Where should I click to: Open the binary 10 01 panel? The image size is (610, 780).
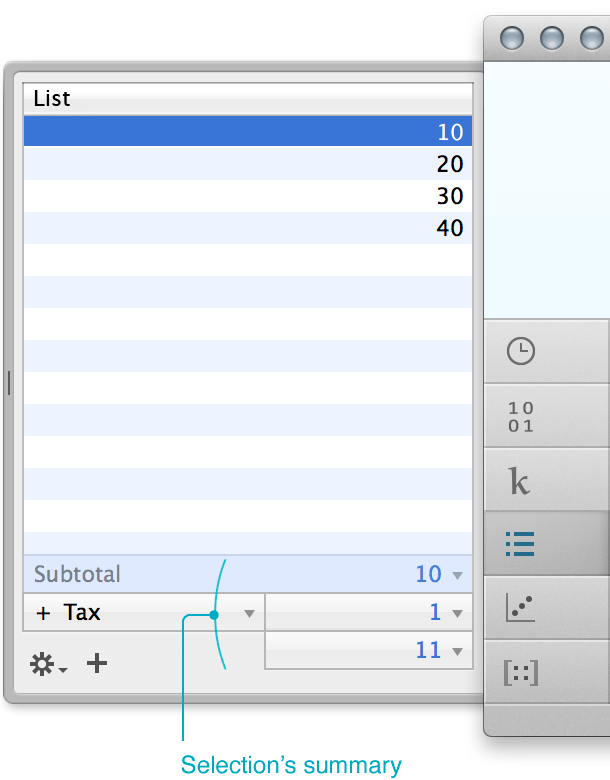(x=520, y=417)
